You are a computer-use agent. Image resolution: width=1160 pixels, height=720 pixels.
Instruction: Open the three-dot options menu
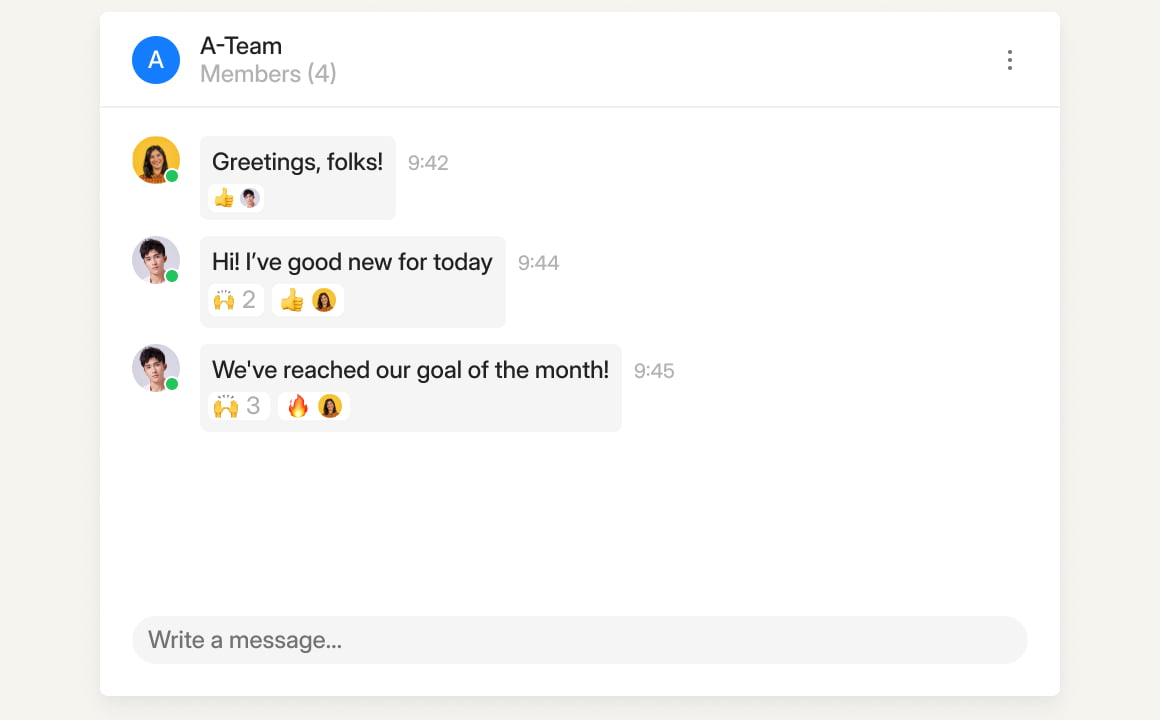click(x=1009, y=60)
